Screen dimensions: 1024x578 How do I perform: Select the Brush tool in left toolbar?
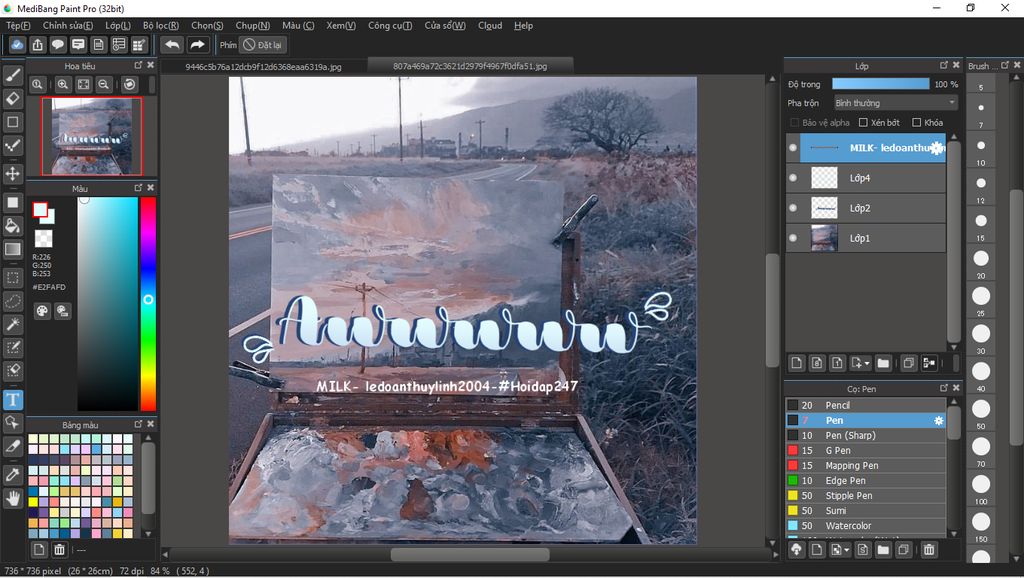(x=12, y=76)
